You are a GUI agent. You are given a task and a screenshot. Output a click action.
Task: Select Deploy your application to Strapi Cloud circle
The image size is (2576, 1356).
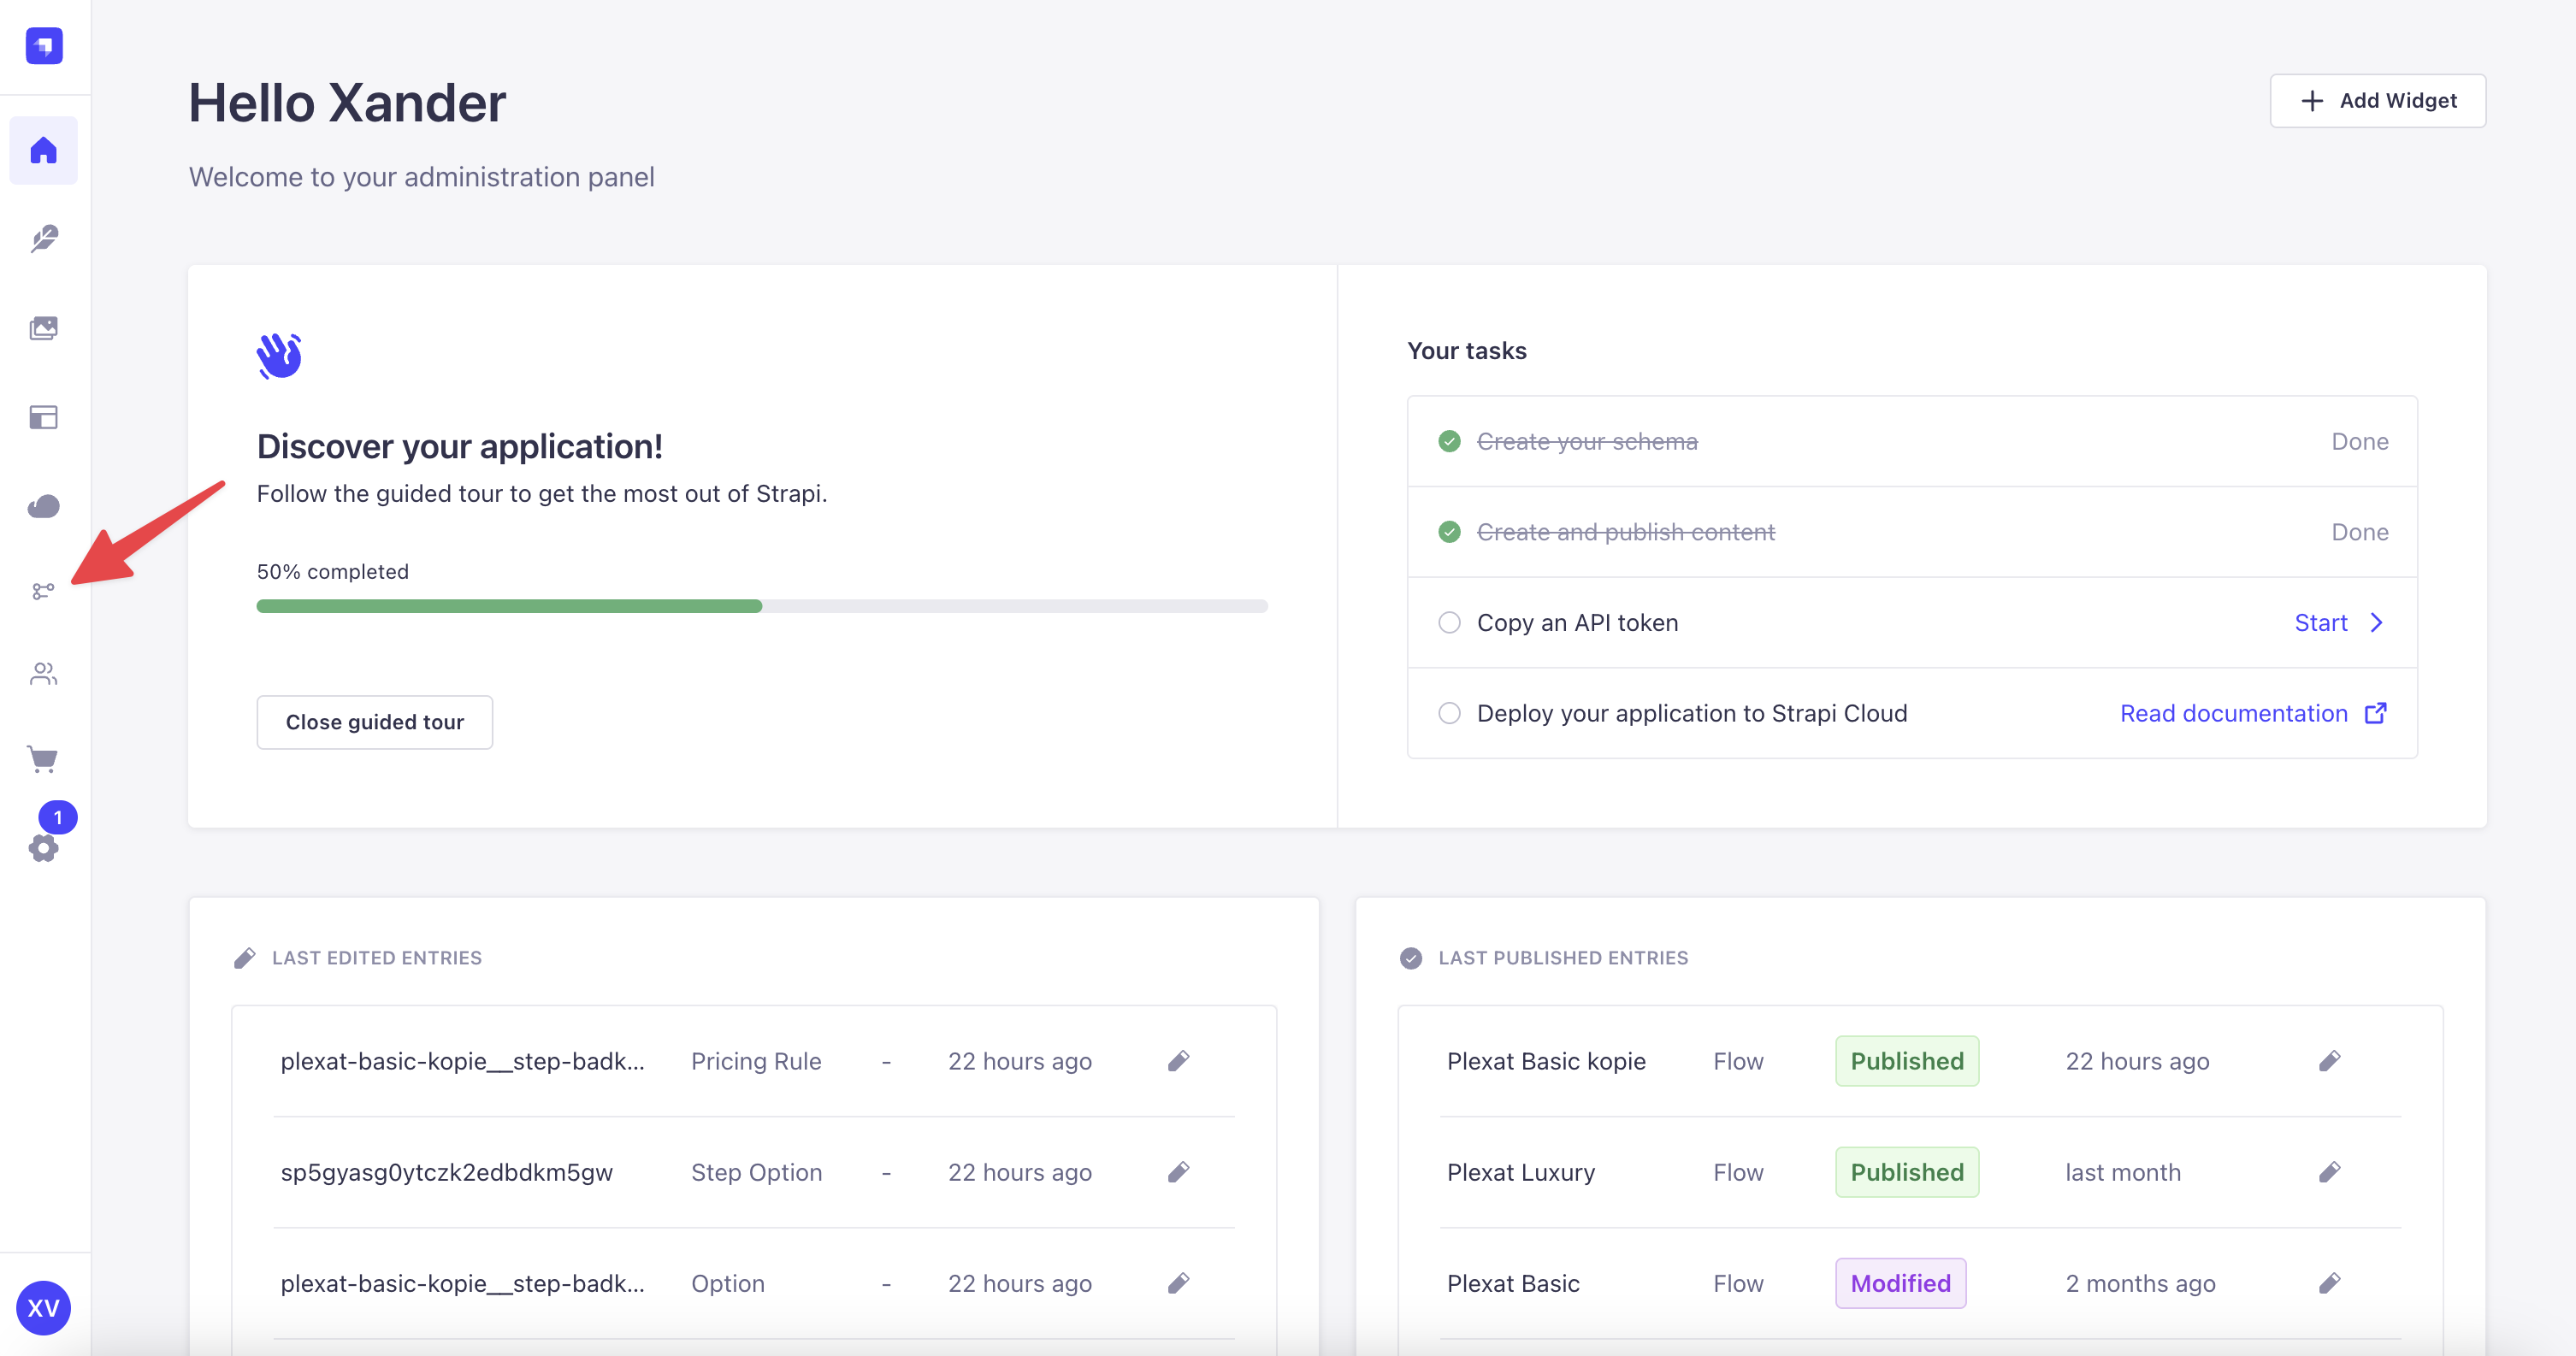click(x=1449, y=713)
